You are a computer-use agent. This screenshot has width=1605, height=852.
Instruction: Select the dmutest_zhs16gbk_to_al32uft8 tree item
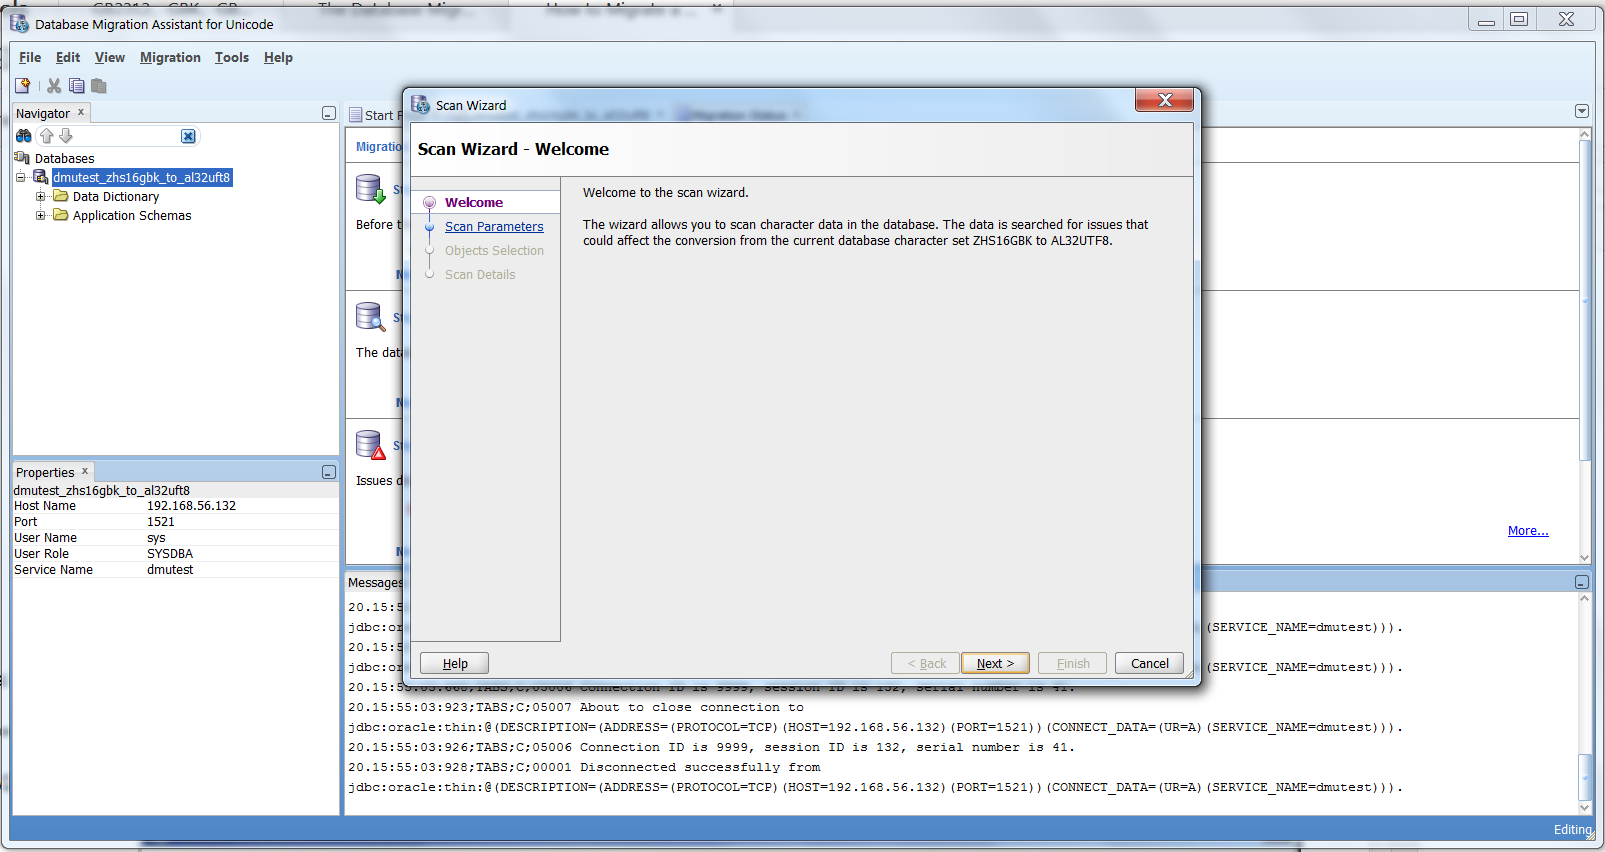pos(141,177)
